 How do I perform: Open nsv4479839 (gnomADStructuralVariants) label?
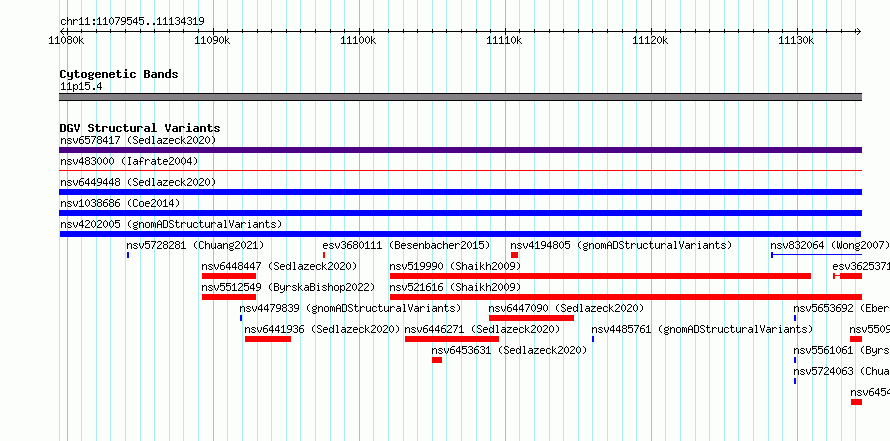pyautogui.click(x=350, y=308)
